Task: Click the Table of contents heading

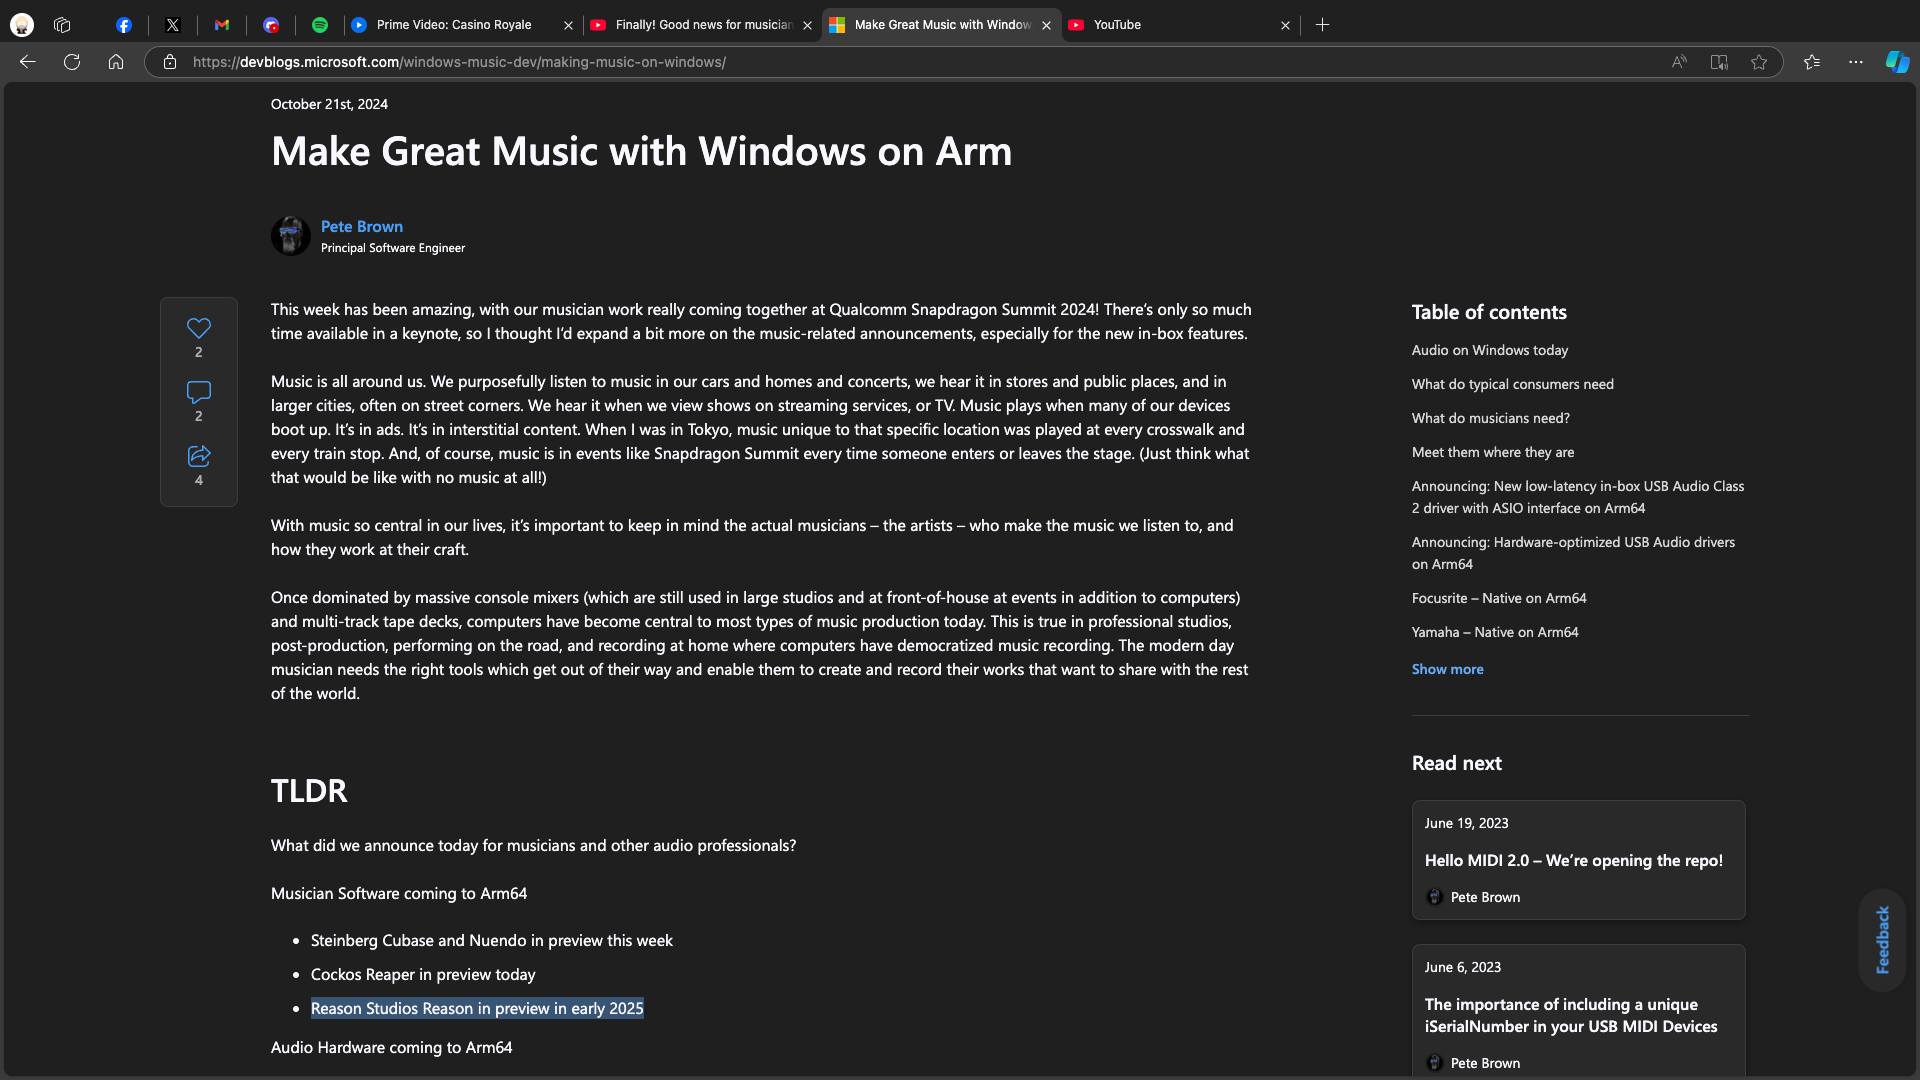Action: (1489, 312)
